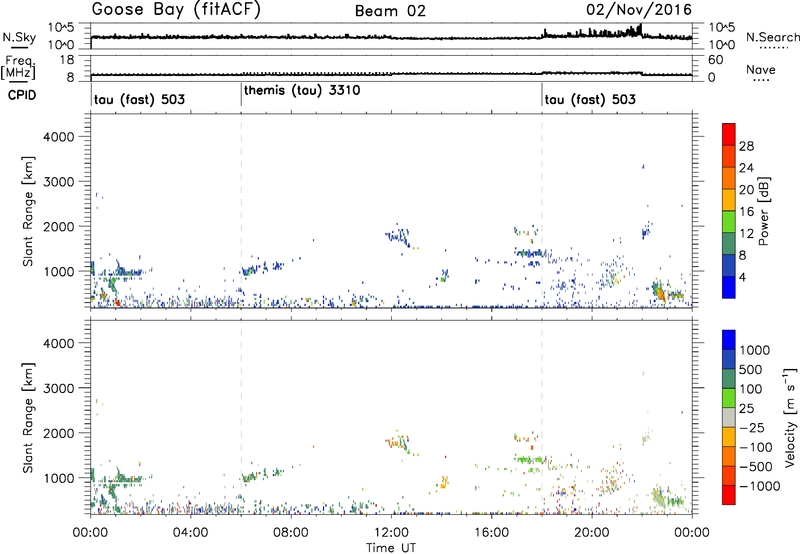
Task: Click the Power color bar blue segment near 4
Action: click(729, 287)
